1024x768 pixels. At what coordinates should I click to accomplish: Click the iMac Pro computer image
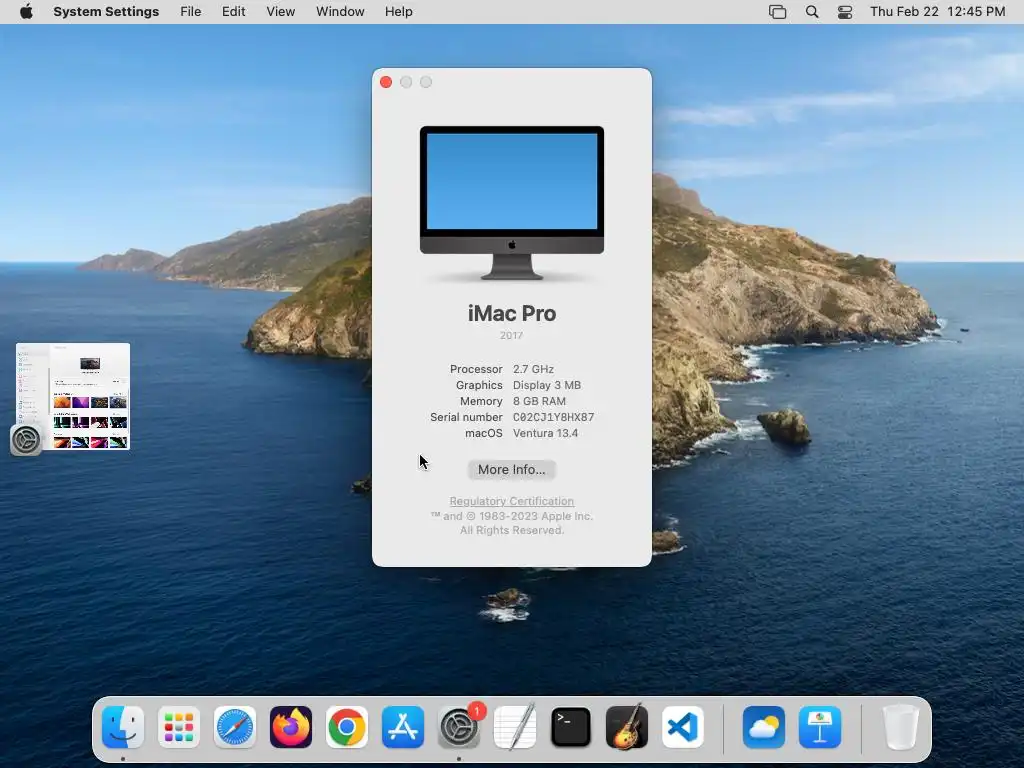click(x=511, y=202)
